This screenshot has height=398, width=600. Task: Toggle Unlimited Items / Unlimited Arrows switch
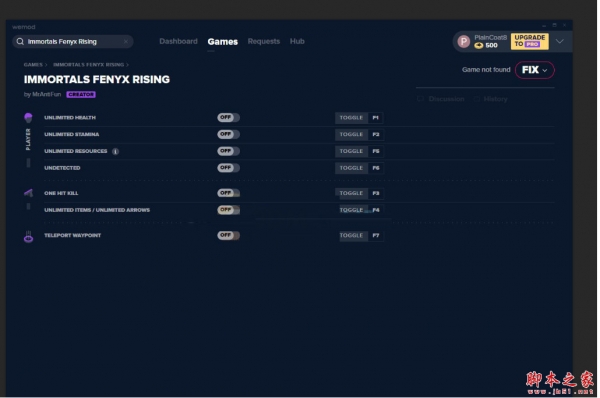click(x=228, y=210)
